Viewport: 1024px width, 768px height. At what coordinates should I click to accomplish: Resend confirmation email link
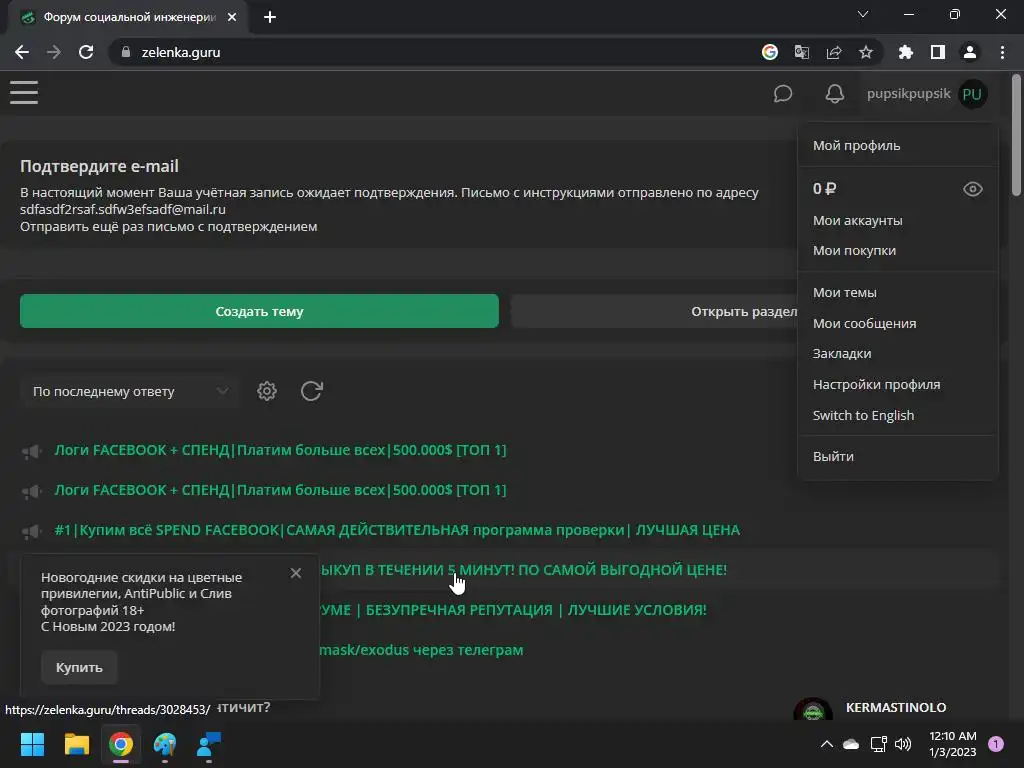click(x=168, y=227)
